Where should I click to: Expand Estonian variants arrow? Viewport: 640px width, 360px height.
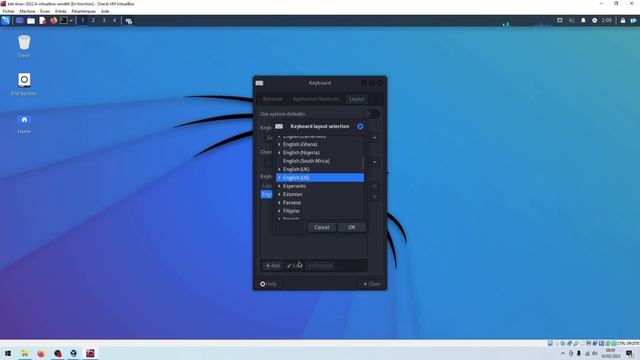coord(279,194)
